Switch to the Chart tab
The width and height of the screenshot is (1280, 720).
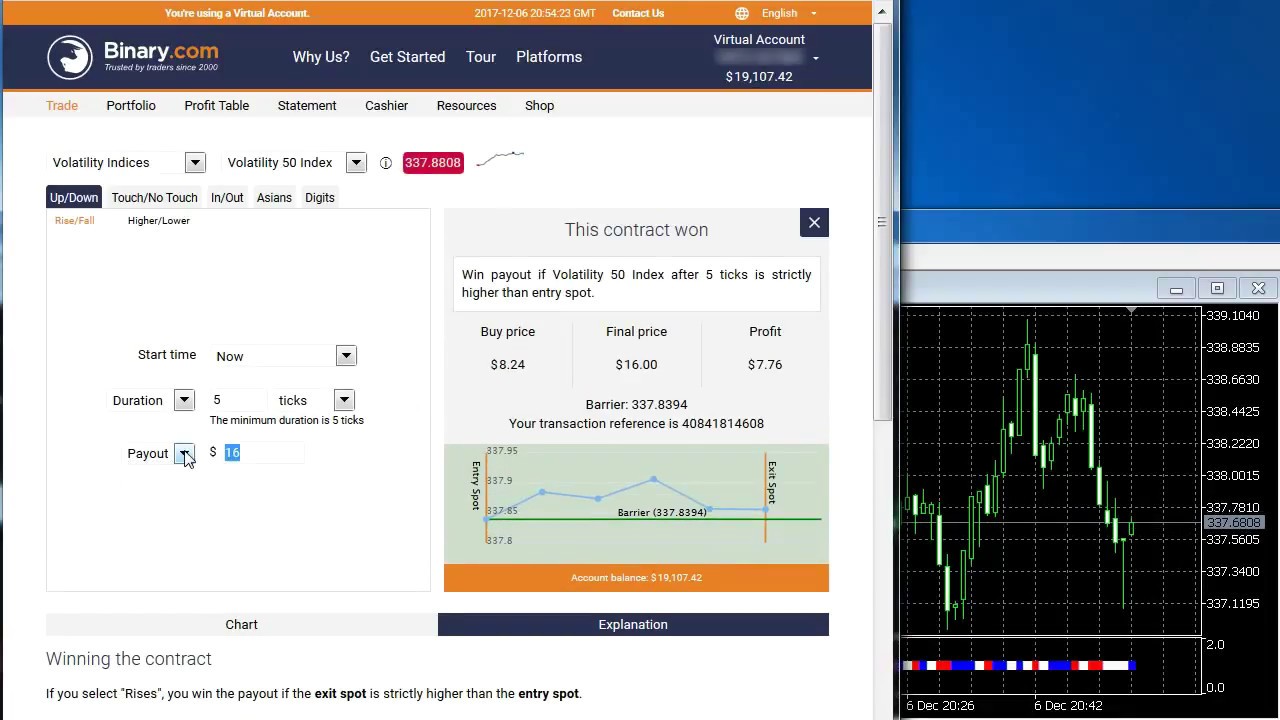241,625
